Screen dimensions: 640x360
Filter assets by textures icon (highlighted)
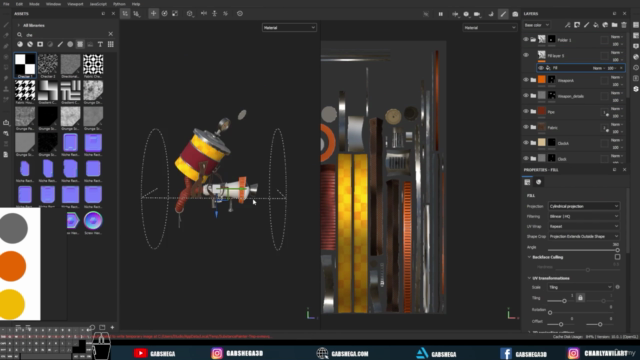pos(80,44)
